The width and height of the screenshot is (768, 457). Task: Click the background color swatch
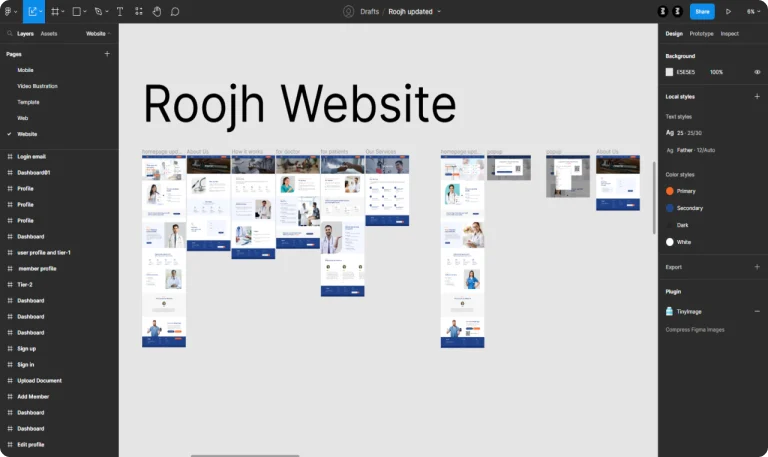coord(669,72)
